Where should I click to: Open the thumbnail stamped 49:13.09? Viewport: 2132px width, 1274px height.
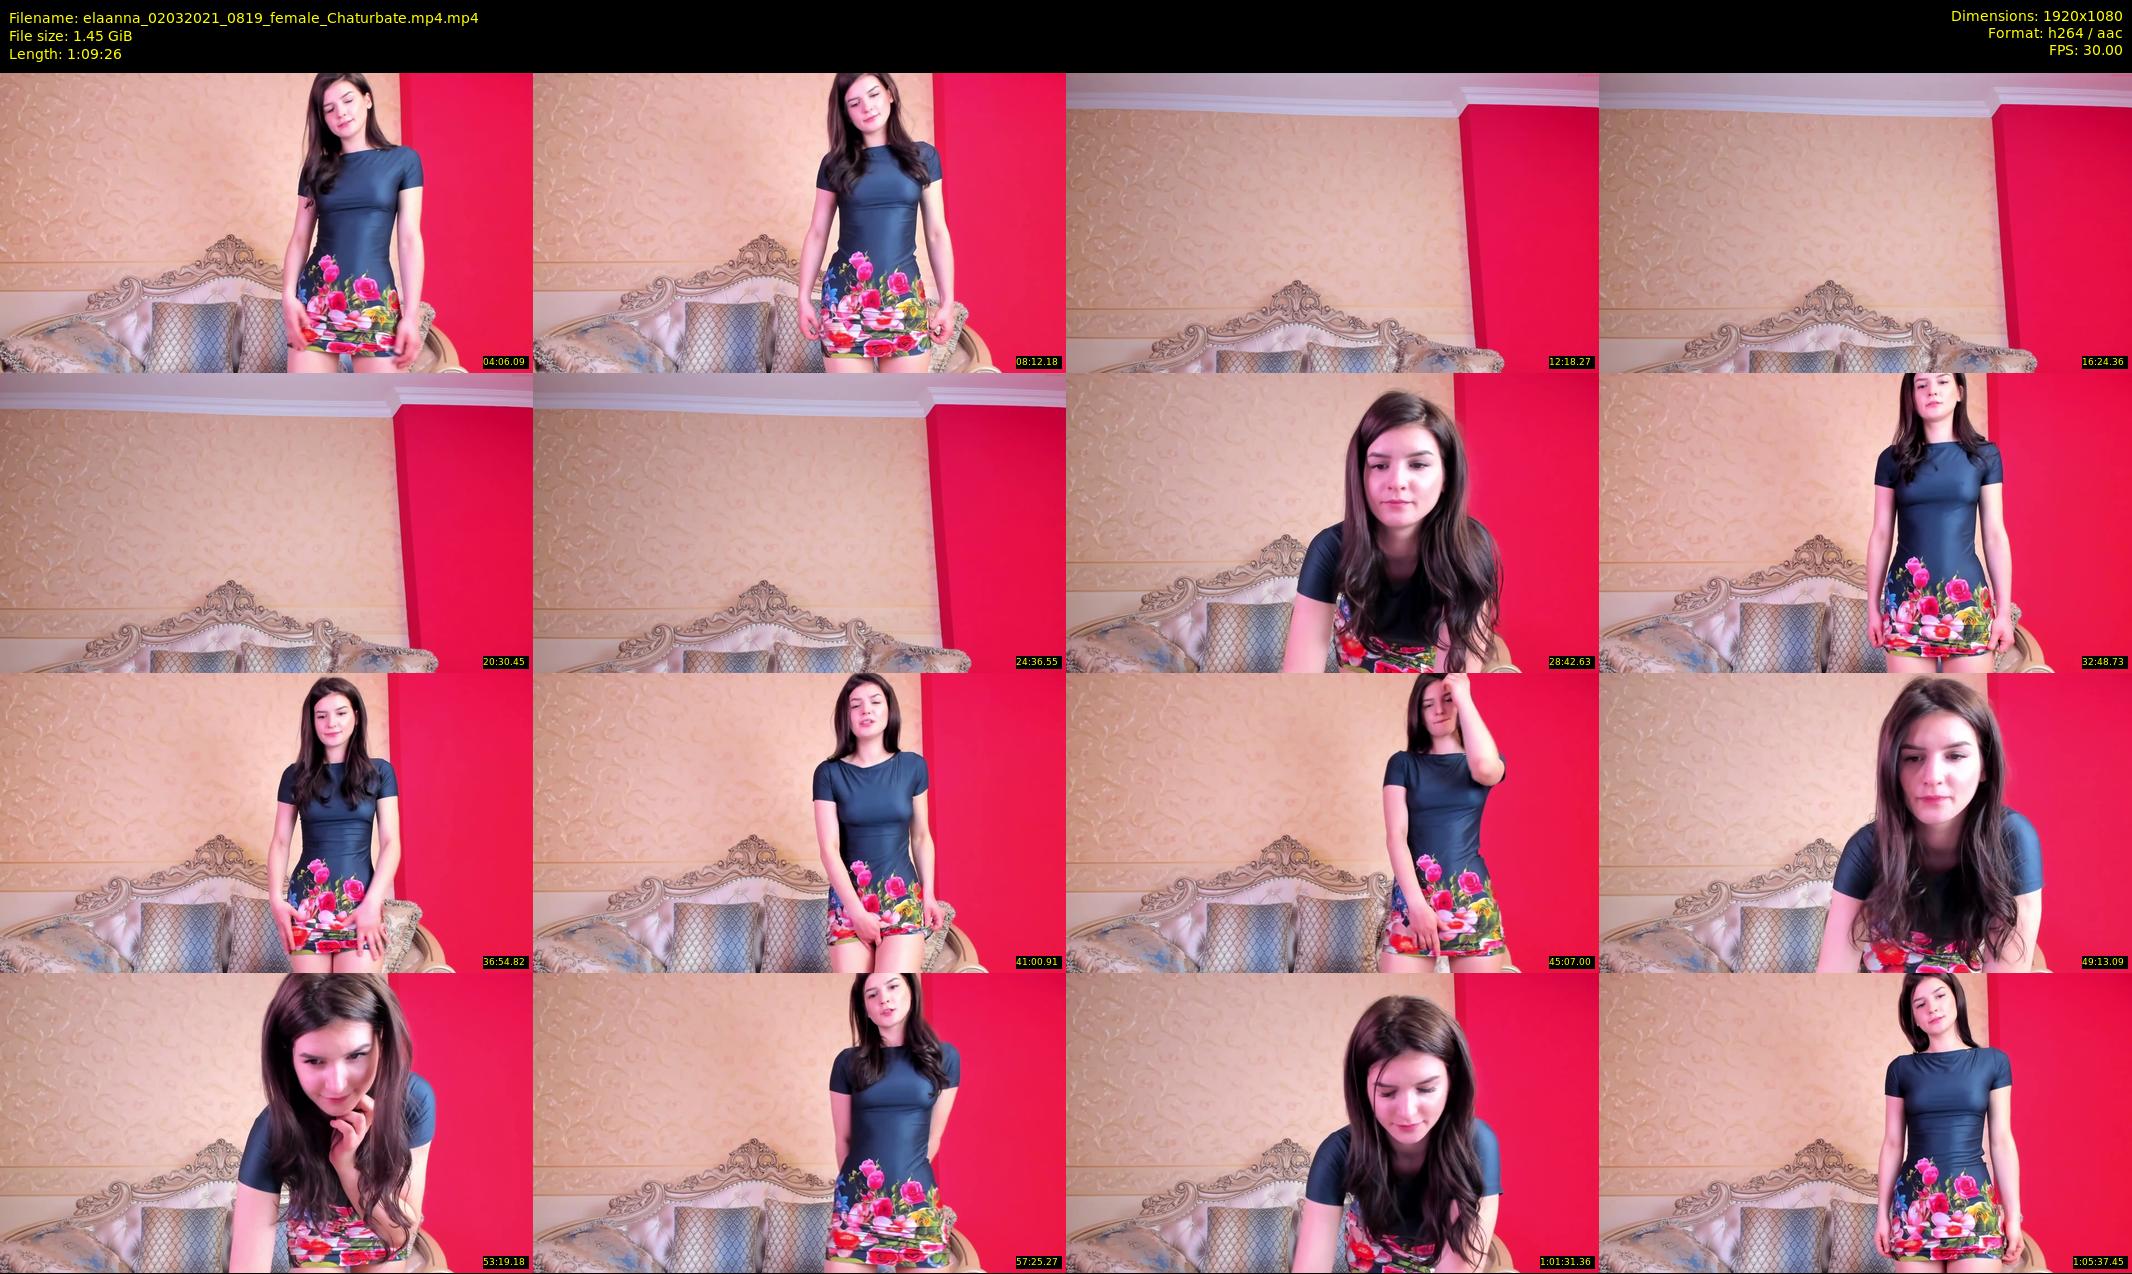click(x=1865, y=822)
